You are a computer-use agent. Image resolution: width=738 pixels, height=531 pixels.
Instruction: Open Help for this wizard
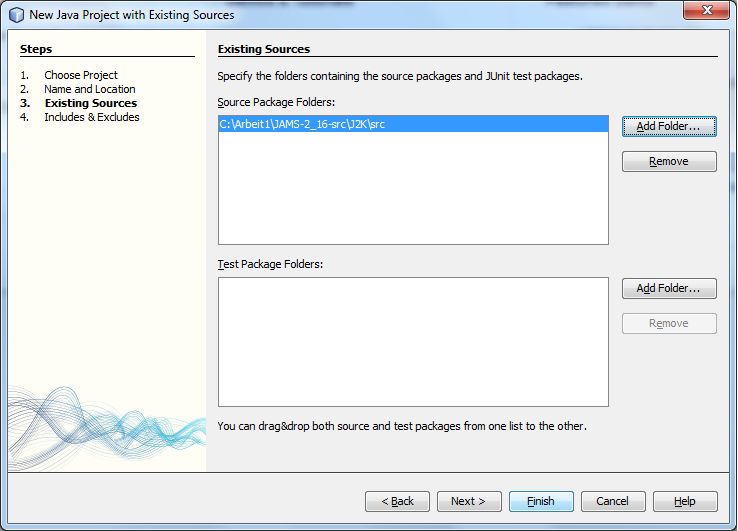[x=684, y=501]
